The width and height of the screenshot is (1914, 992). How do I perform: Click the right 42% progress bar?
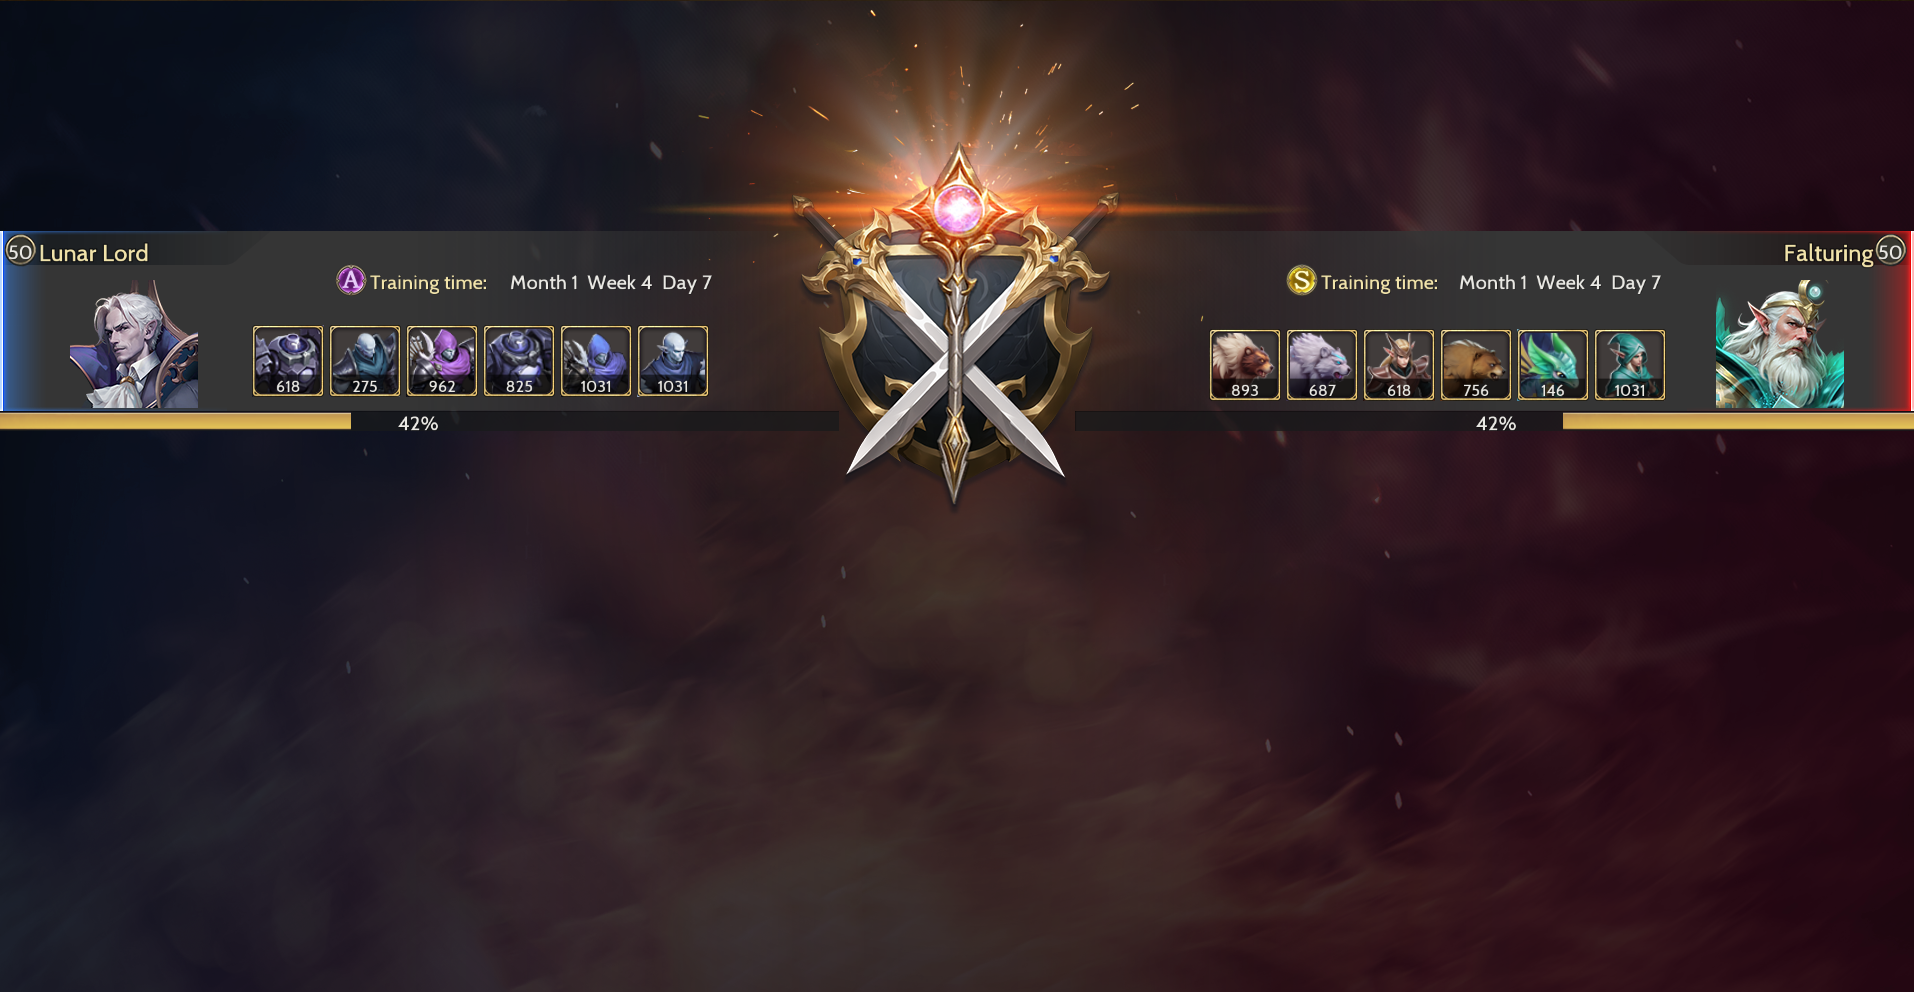[1494, 422]
